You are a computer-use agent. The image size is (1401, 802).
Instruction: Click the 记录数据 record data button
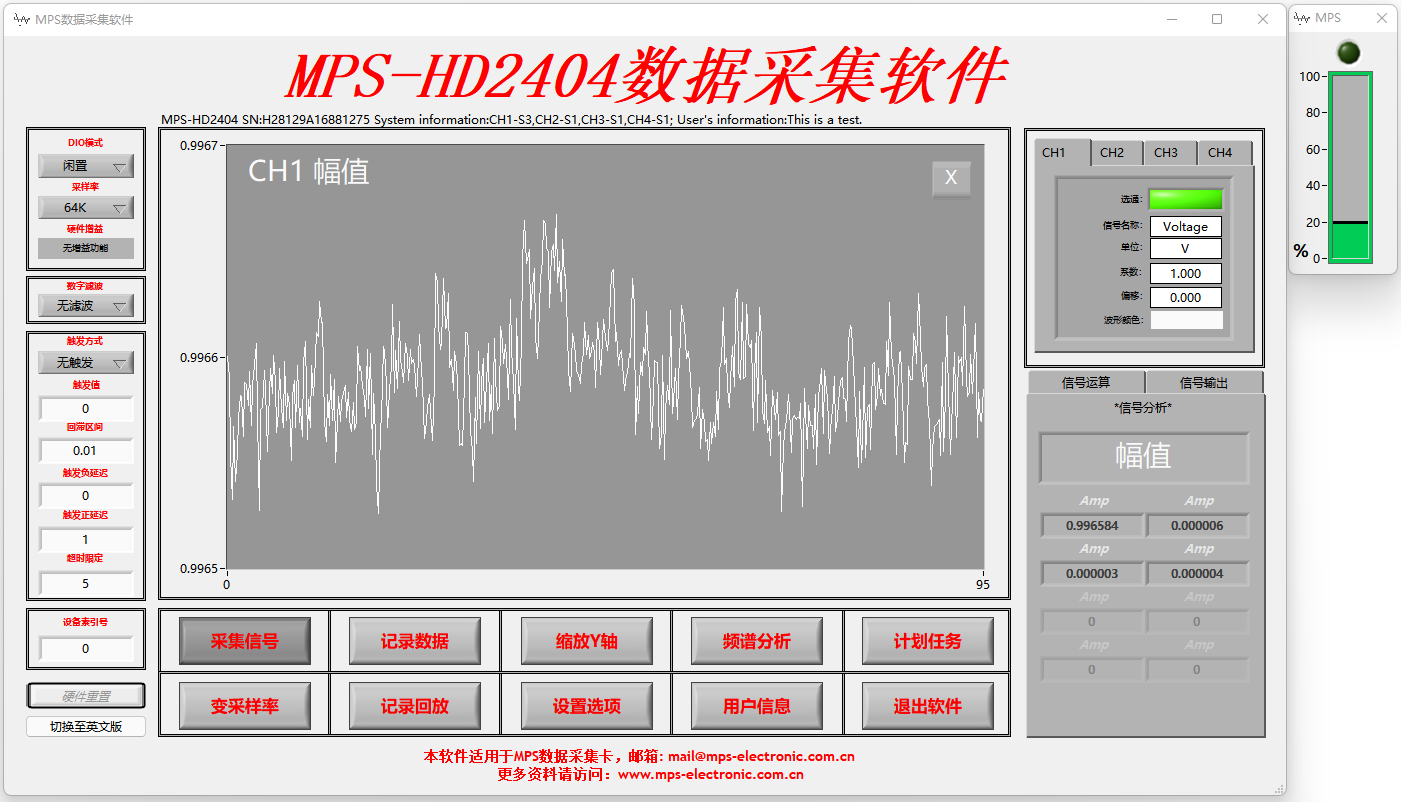pyautogui.click(x=415, y=640)
